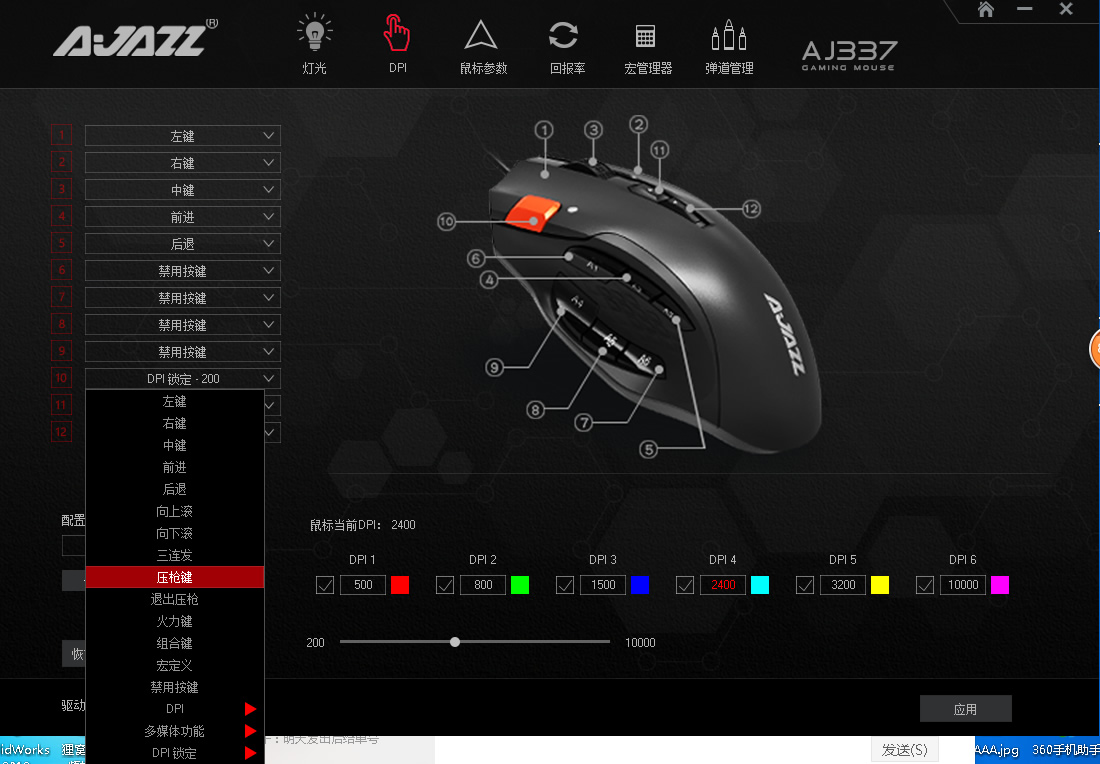This screenshot has height=764, width=1100.
Task: Click circled marker 11 on mouse diagram
Action: click(659, 149)
